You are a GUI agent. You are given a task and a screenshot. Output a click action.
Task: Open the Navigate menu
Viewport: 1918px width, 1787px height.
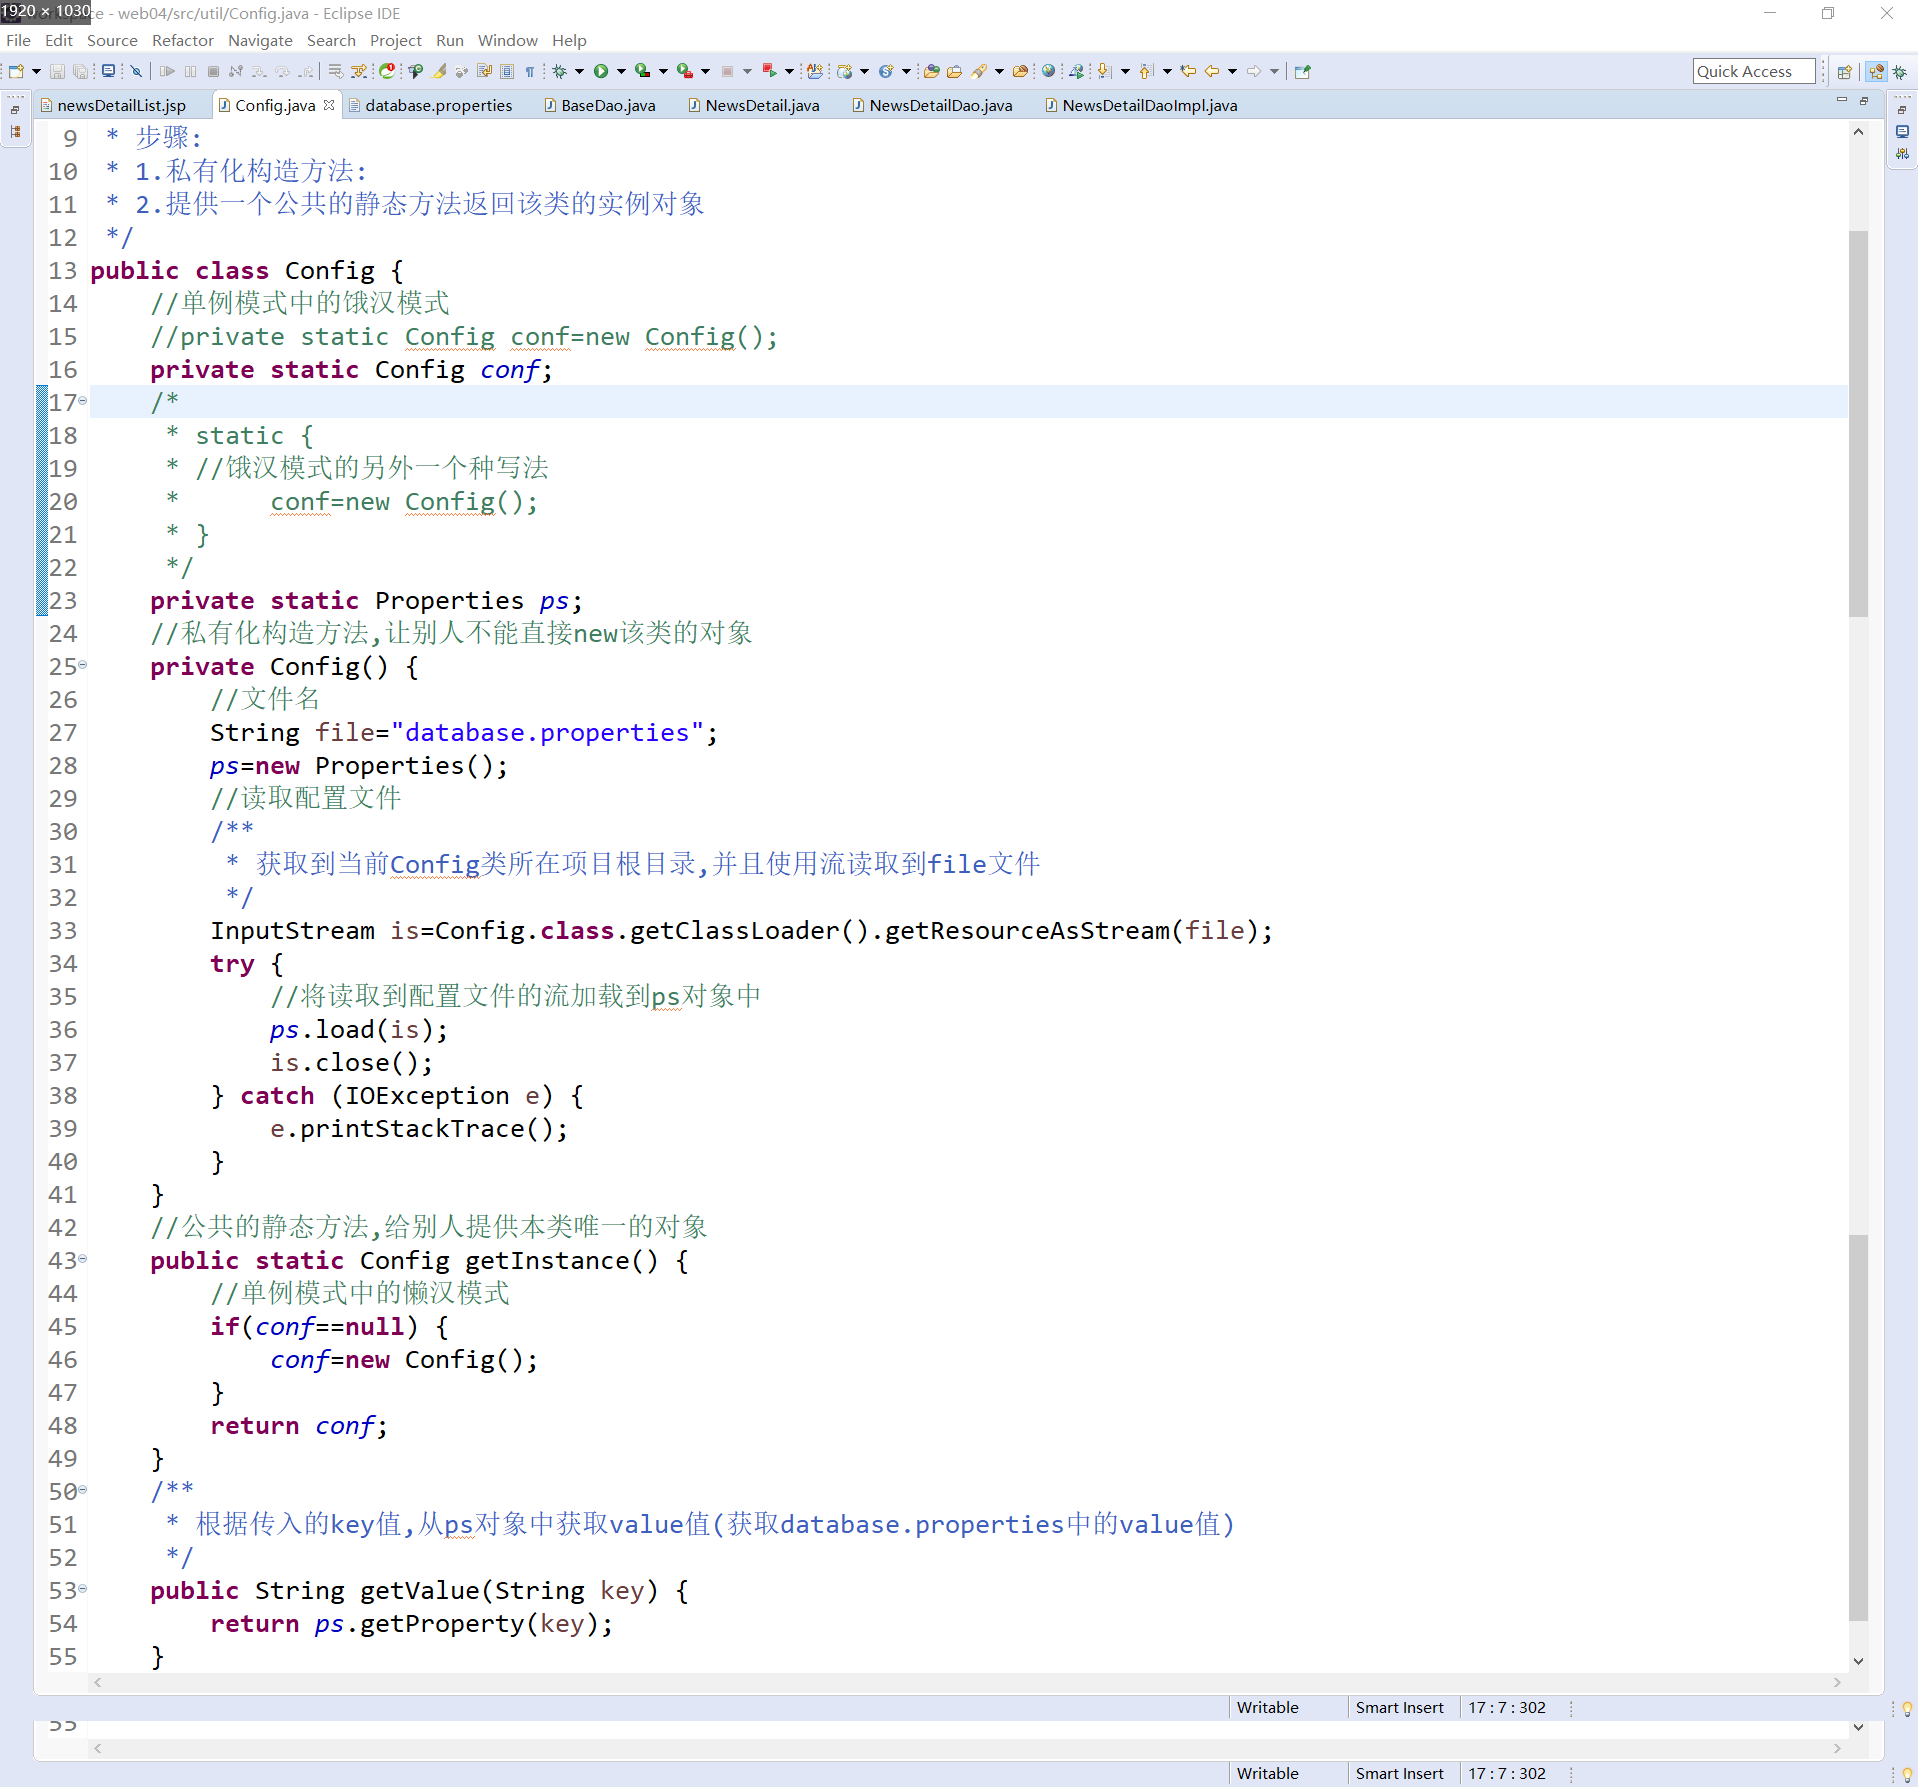tap(260, 40)
